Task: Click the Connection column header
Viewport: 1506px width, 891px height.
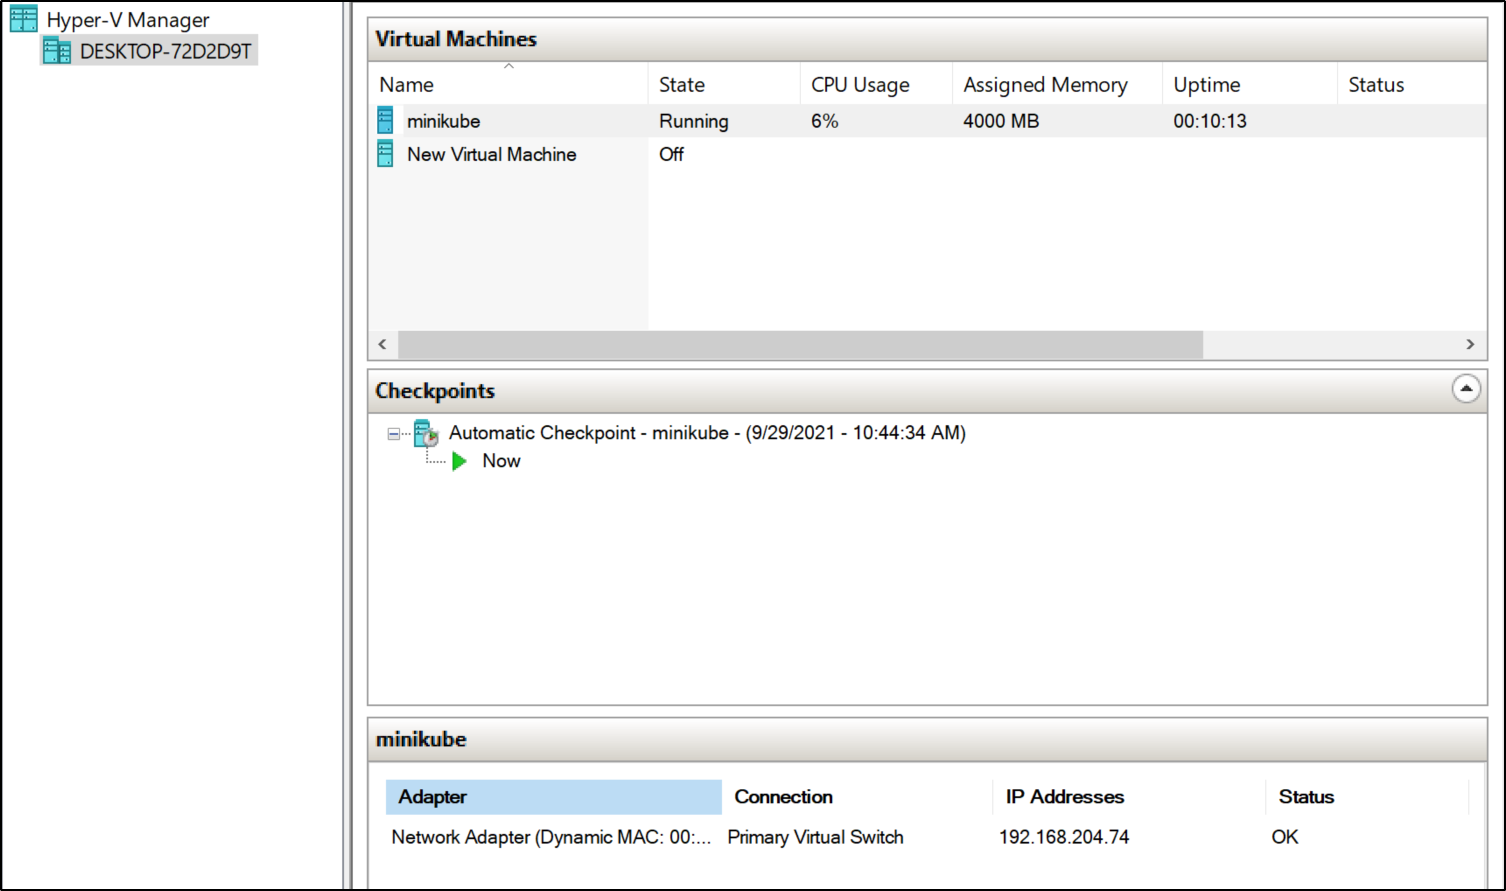Action: (857, 797)
